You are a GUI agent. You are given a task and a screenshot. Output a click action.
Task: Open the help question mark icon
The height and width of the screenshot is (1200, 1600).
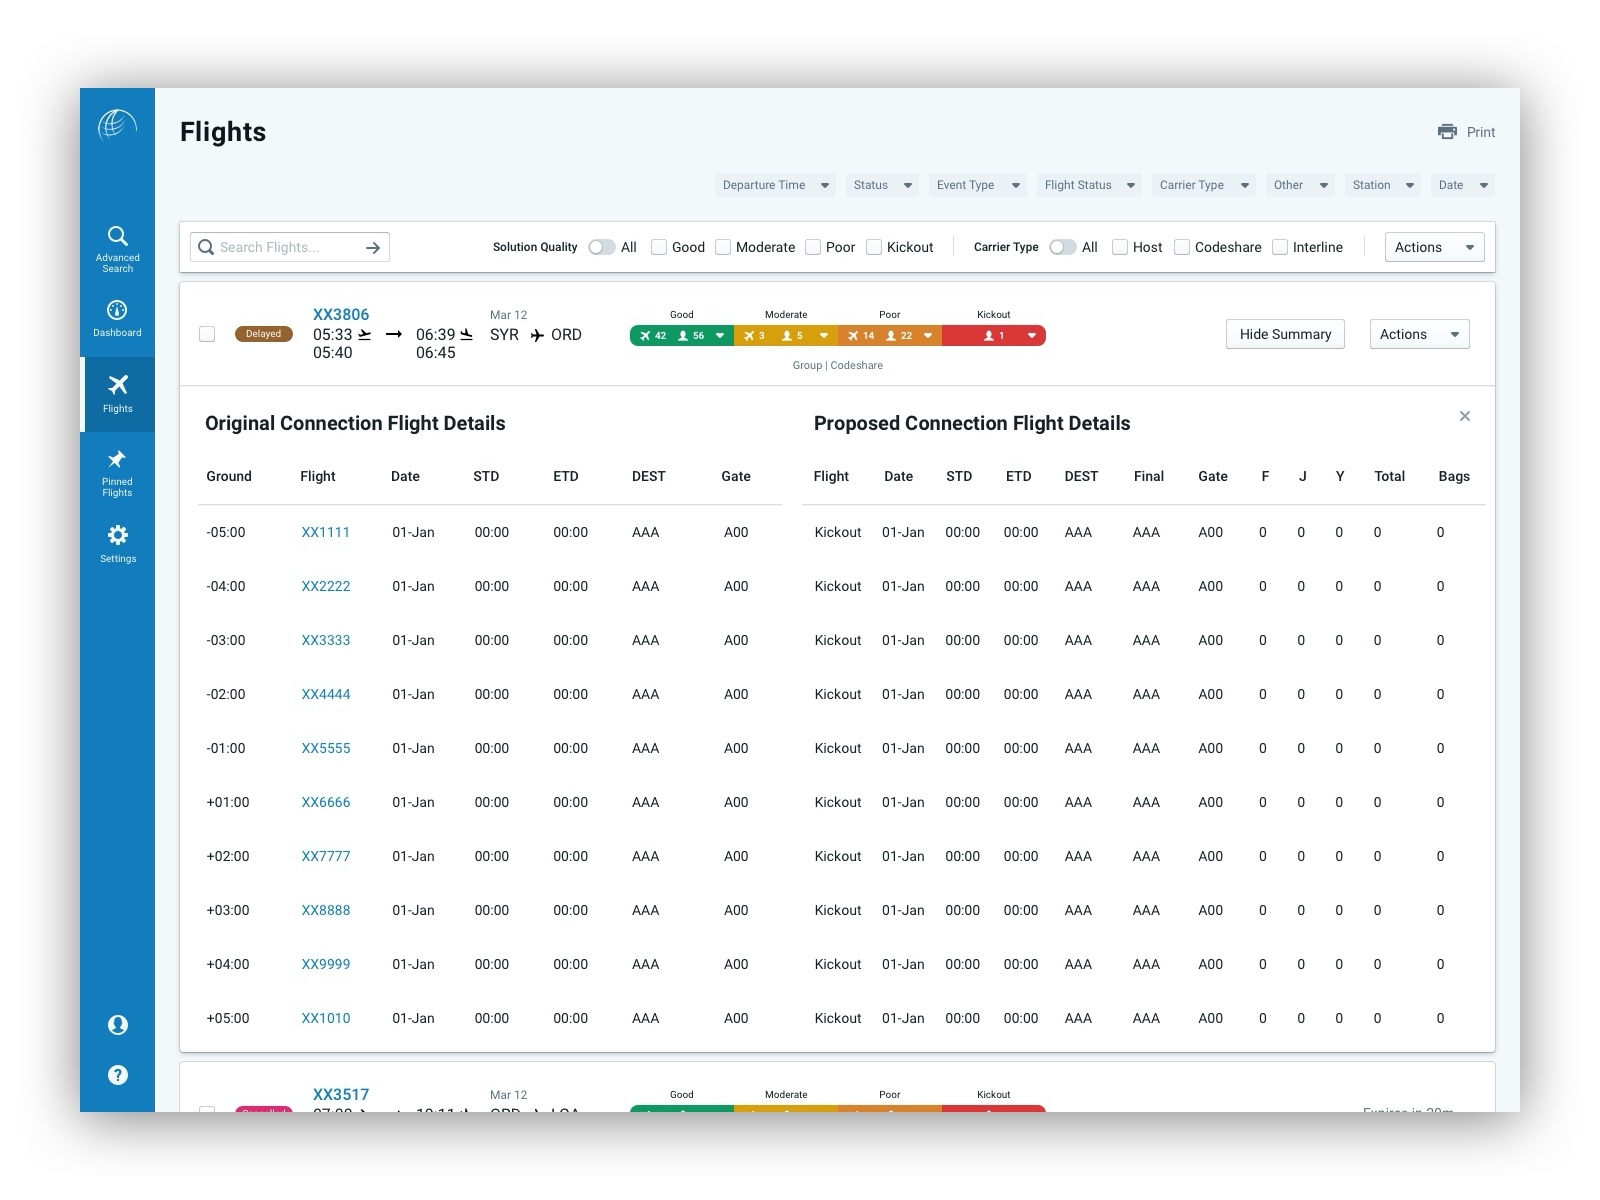(117, 1075)
